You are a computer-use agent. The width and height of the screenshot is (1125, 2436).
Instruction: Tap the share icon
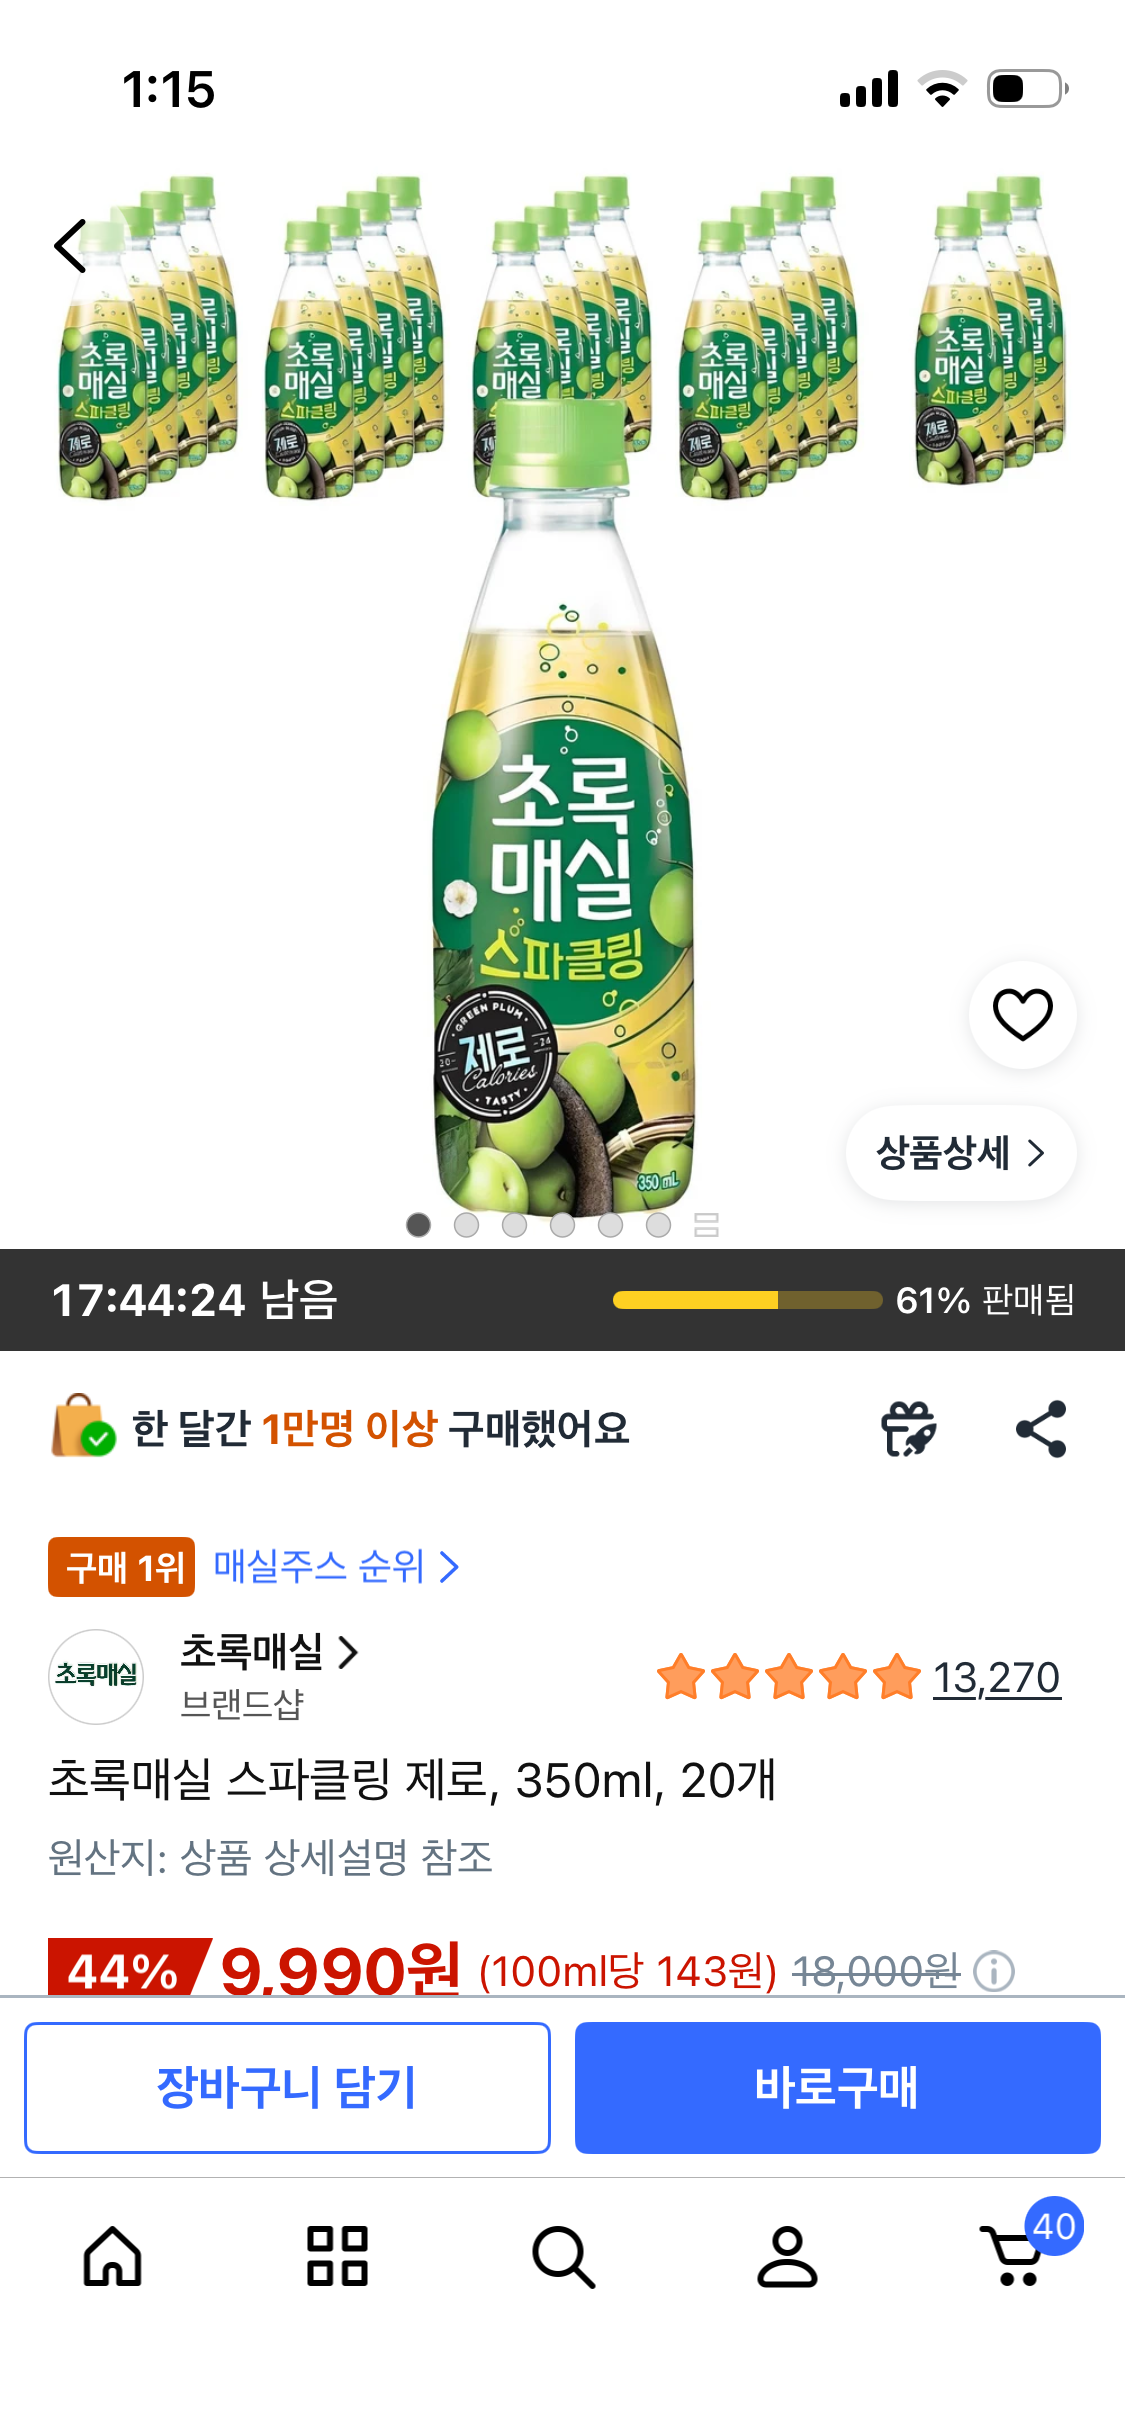point(1041,1428)
